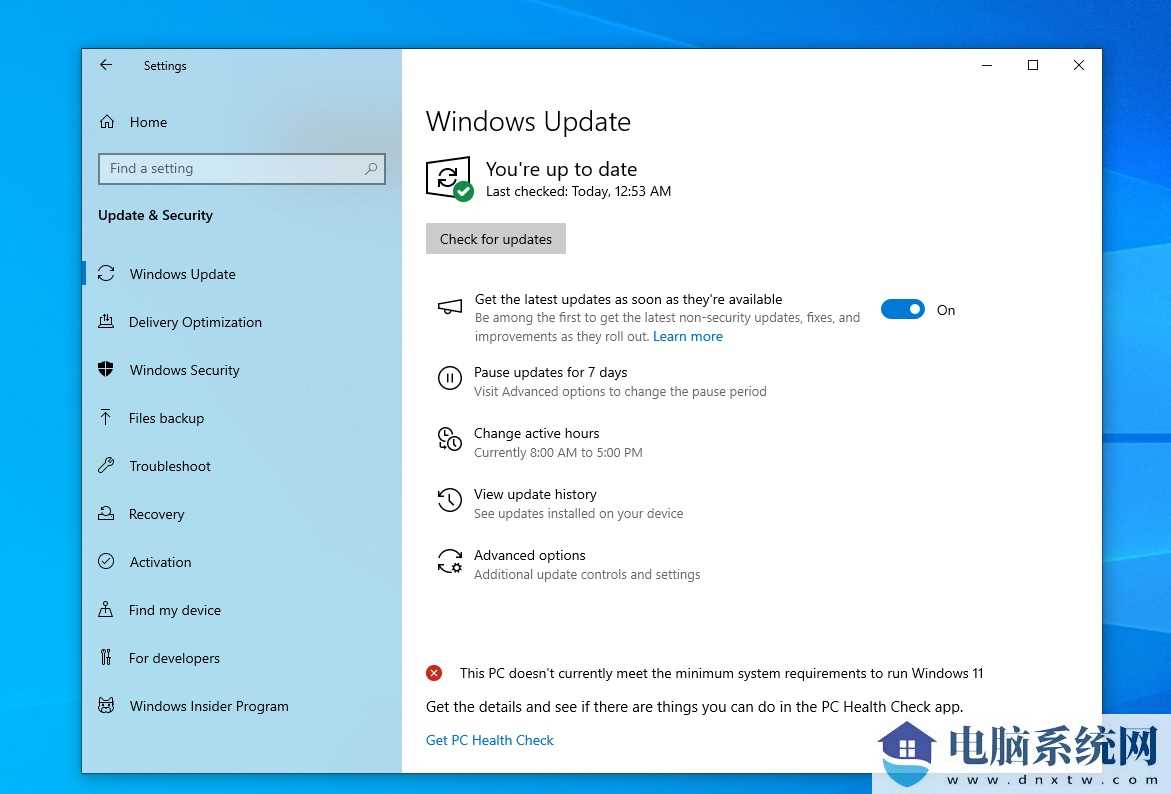Click the Windows Insider Program cat icon
The image size is (1171, 794).
(x=106, y=705)
